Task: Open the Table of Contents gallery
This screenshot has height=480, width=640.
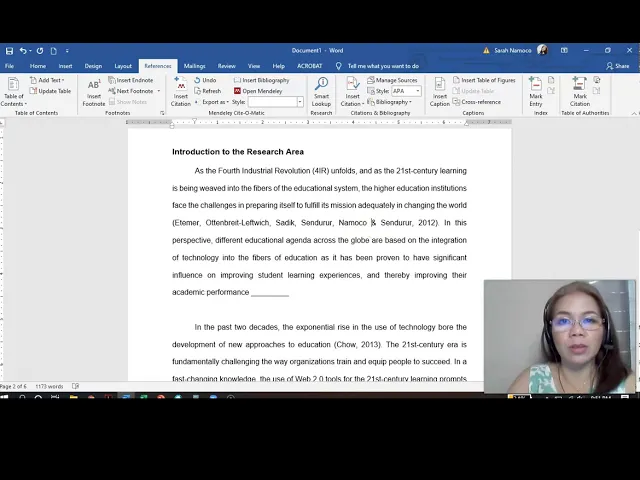Action: (13, 92)
